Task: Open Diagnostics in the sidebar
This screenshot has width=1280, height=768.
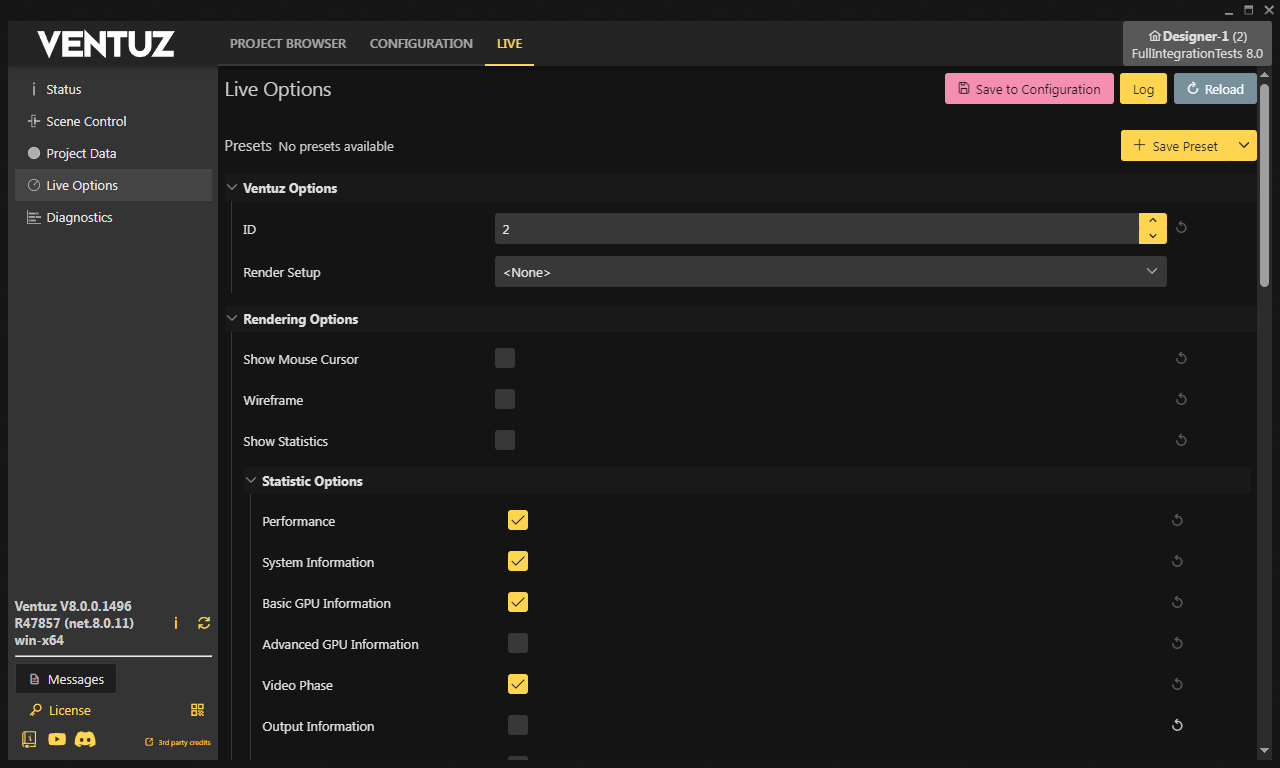Action: tap(79, 217)
